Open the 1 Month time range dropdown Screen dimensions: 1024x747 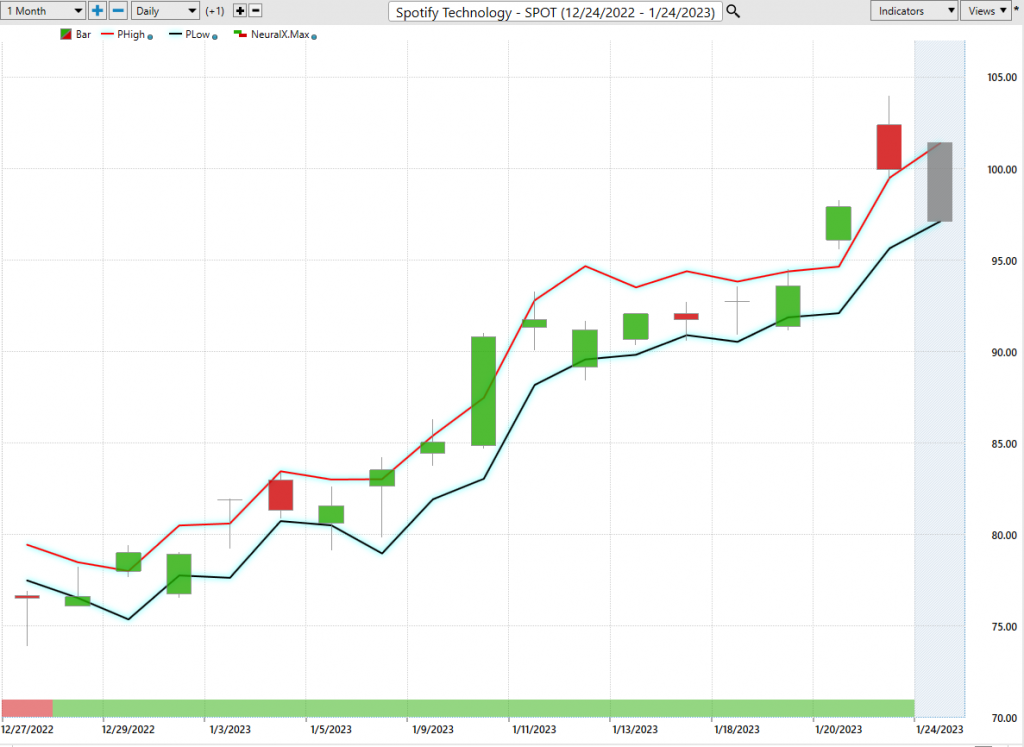point(43,11)
